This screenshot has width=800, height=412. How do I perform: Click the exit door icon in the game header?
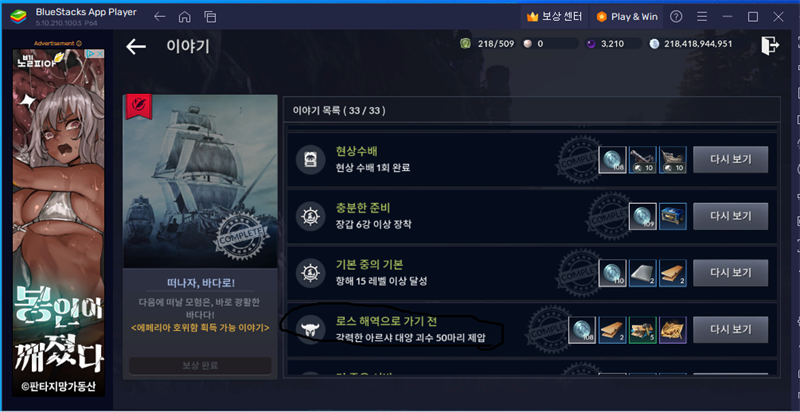(770, 45)
